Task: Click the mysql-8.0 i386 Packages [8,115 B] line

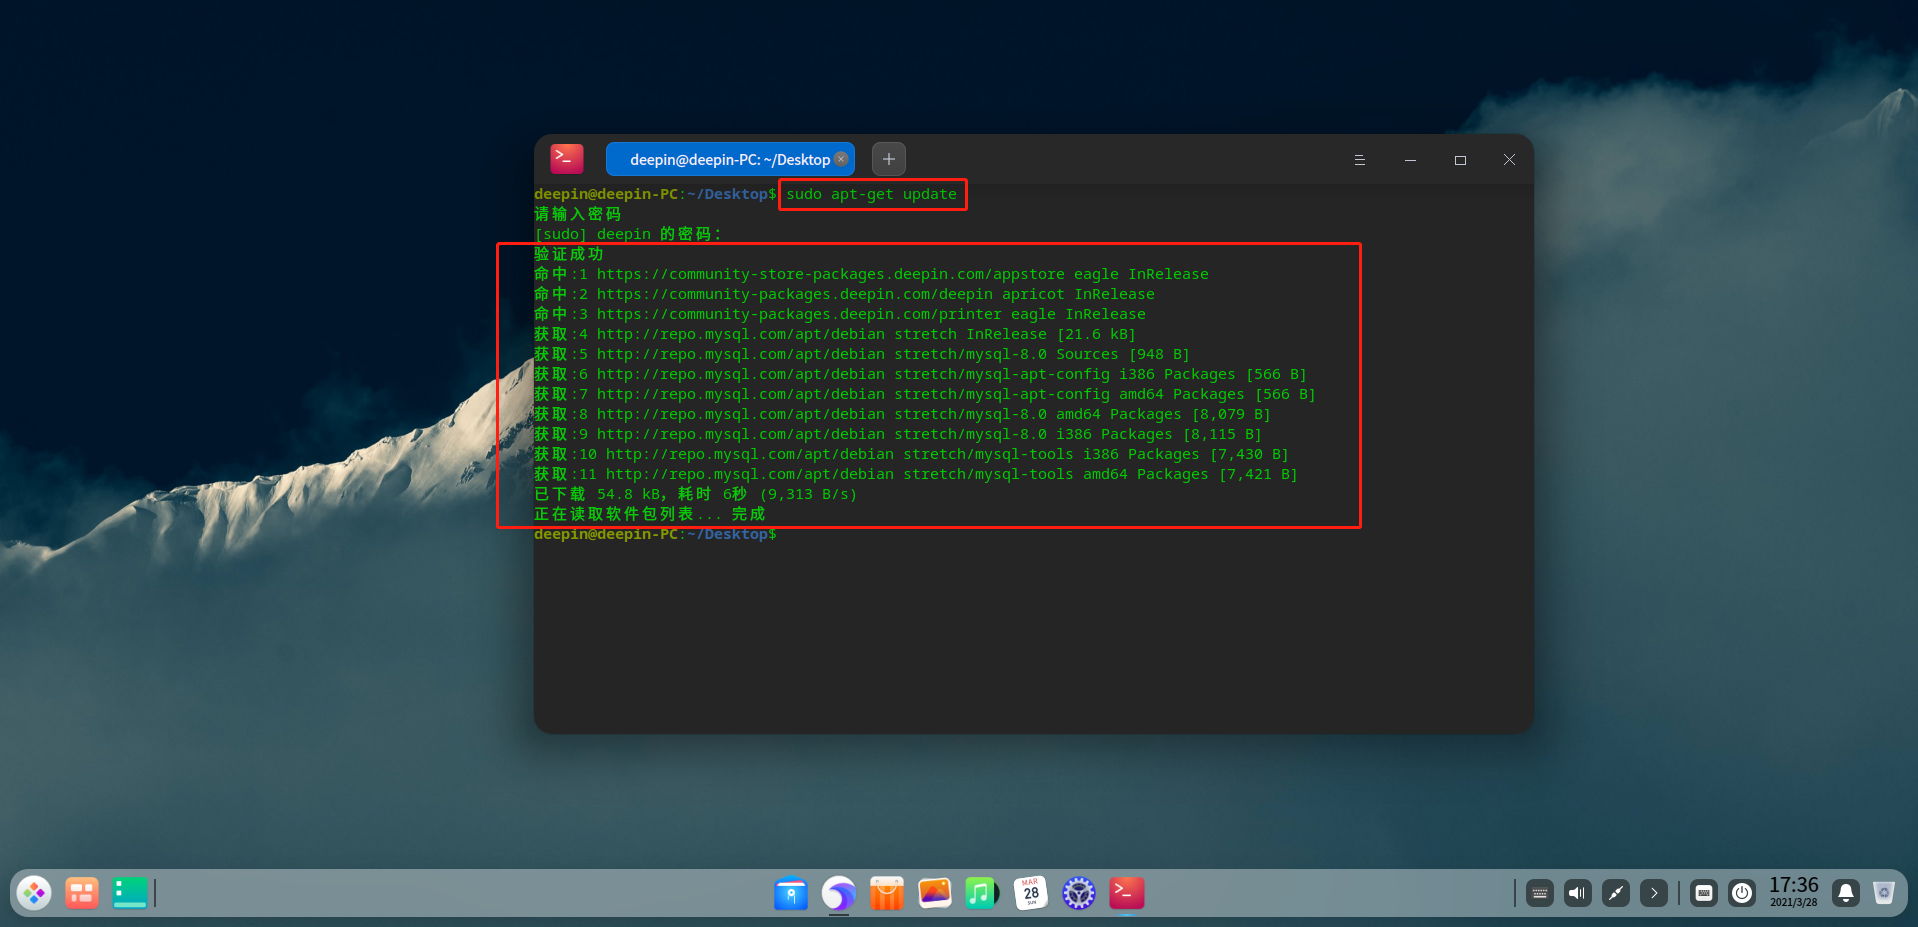Action: (x=898, y=434)
